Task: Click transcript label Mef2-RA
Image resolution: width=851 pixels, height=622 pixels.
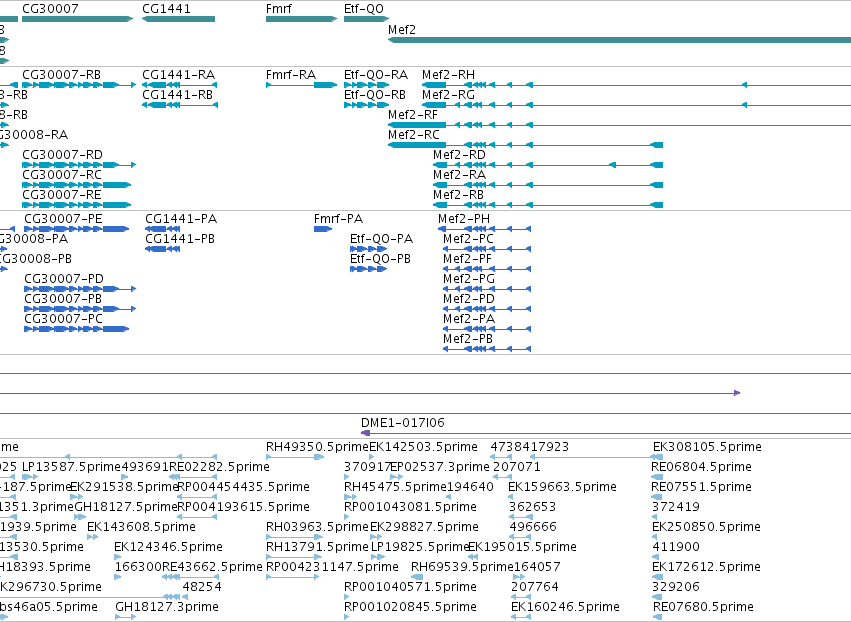Action: (x=459, y=175)
